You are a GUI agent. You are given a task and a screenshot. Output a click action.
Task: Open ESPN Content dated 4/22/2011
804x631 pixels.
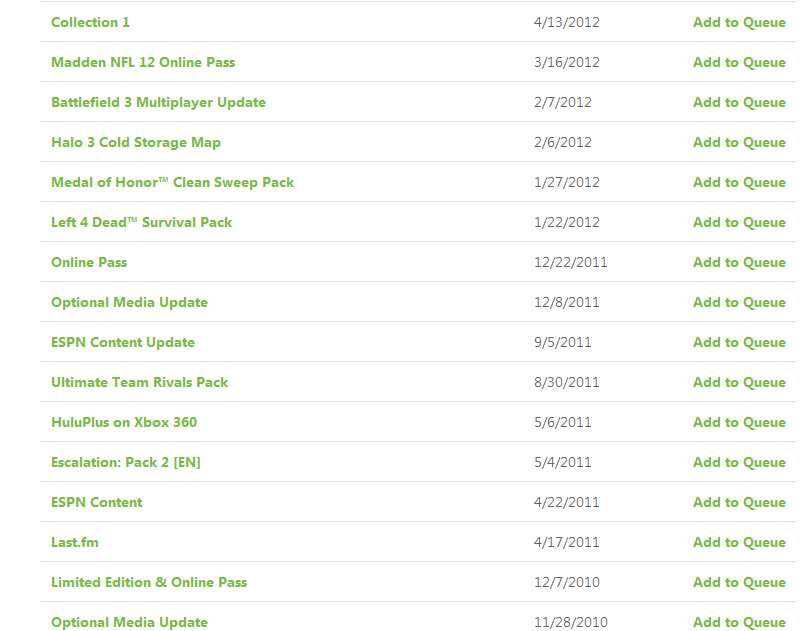coord(97,502)
